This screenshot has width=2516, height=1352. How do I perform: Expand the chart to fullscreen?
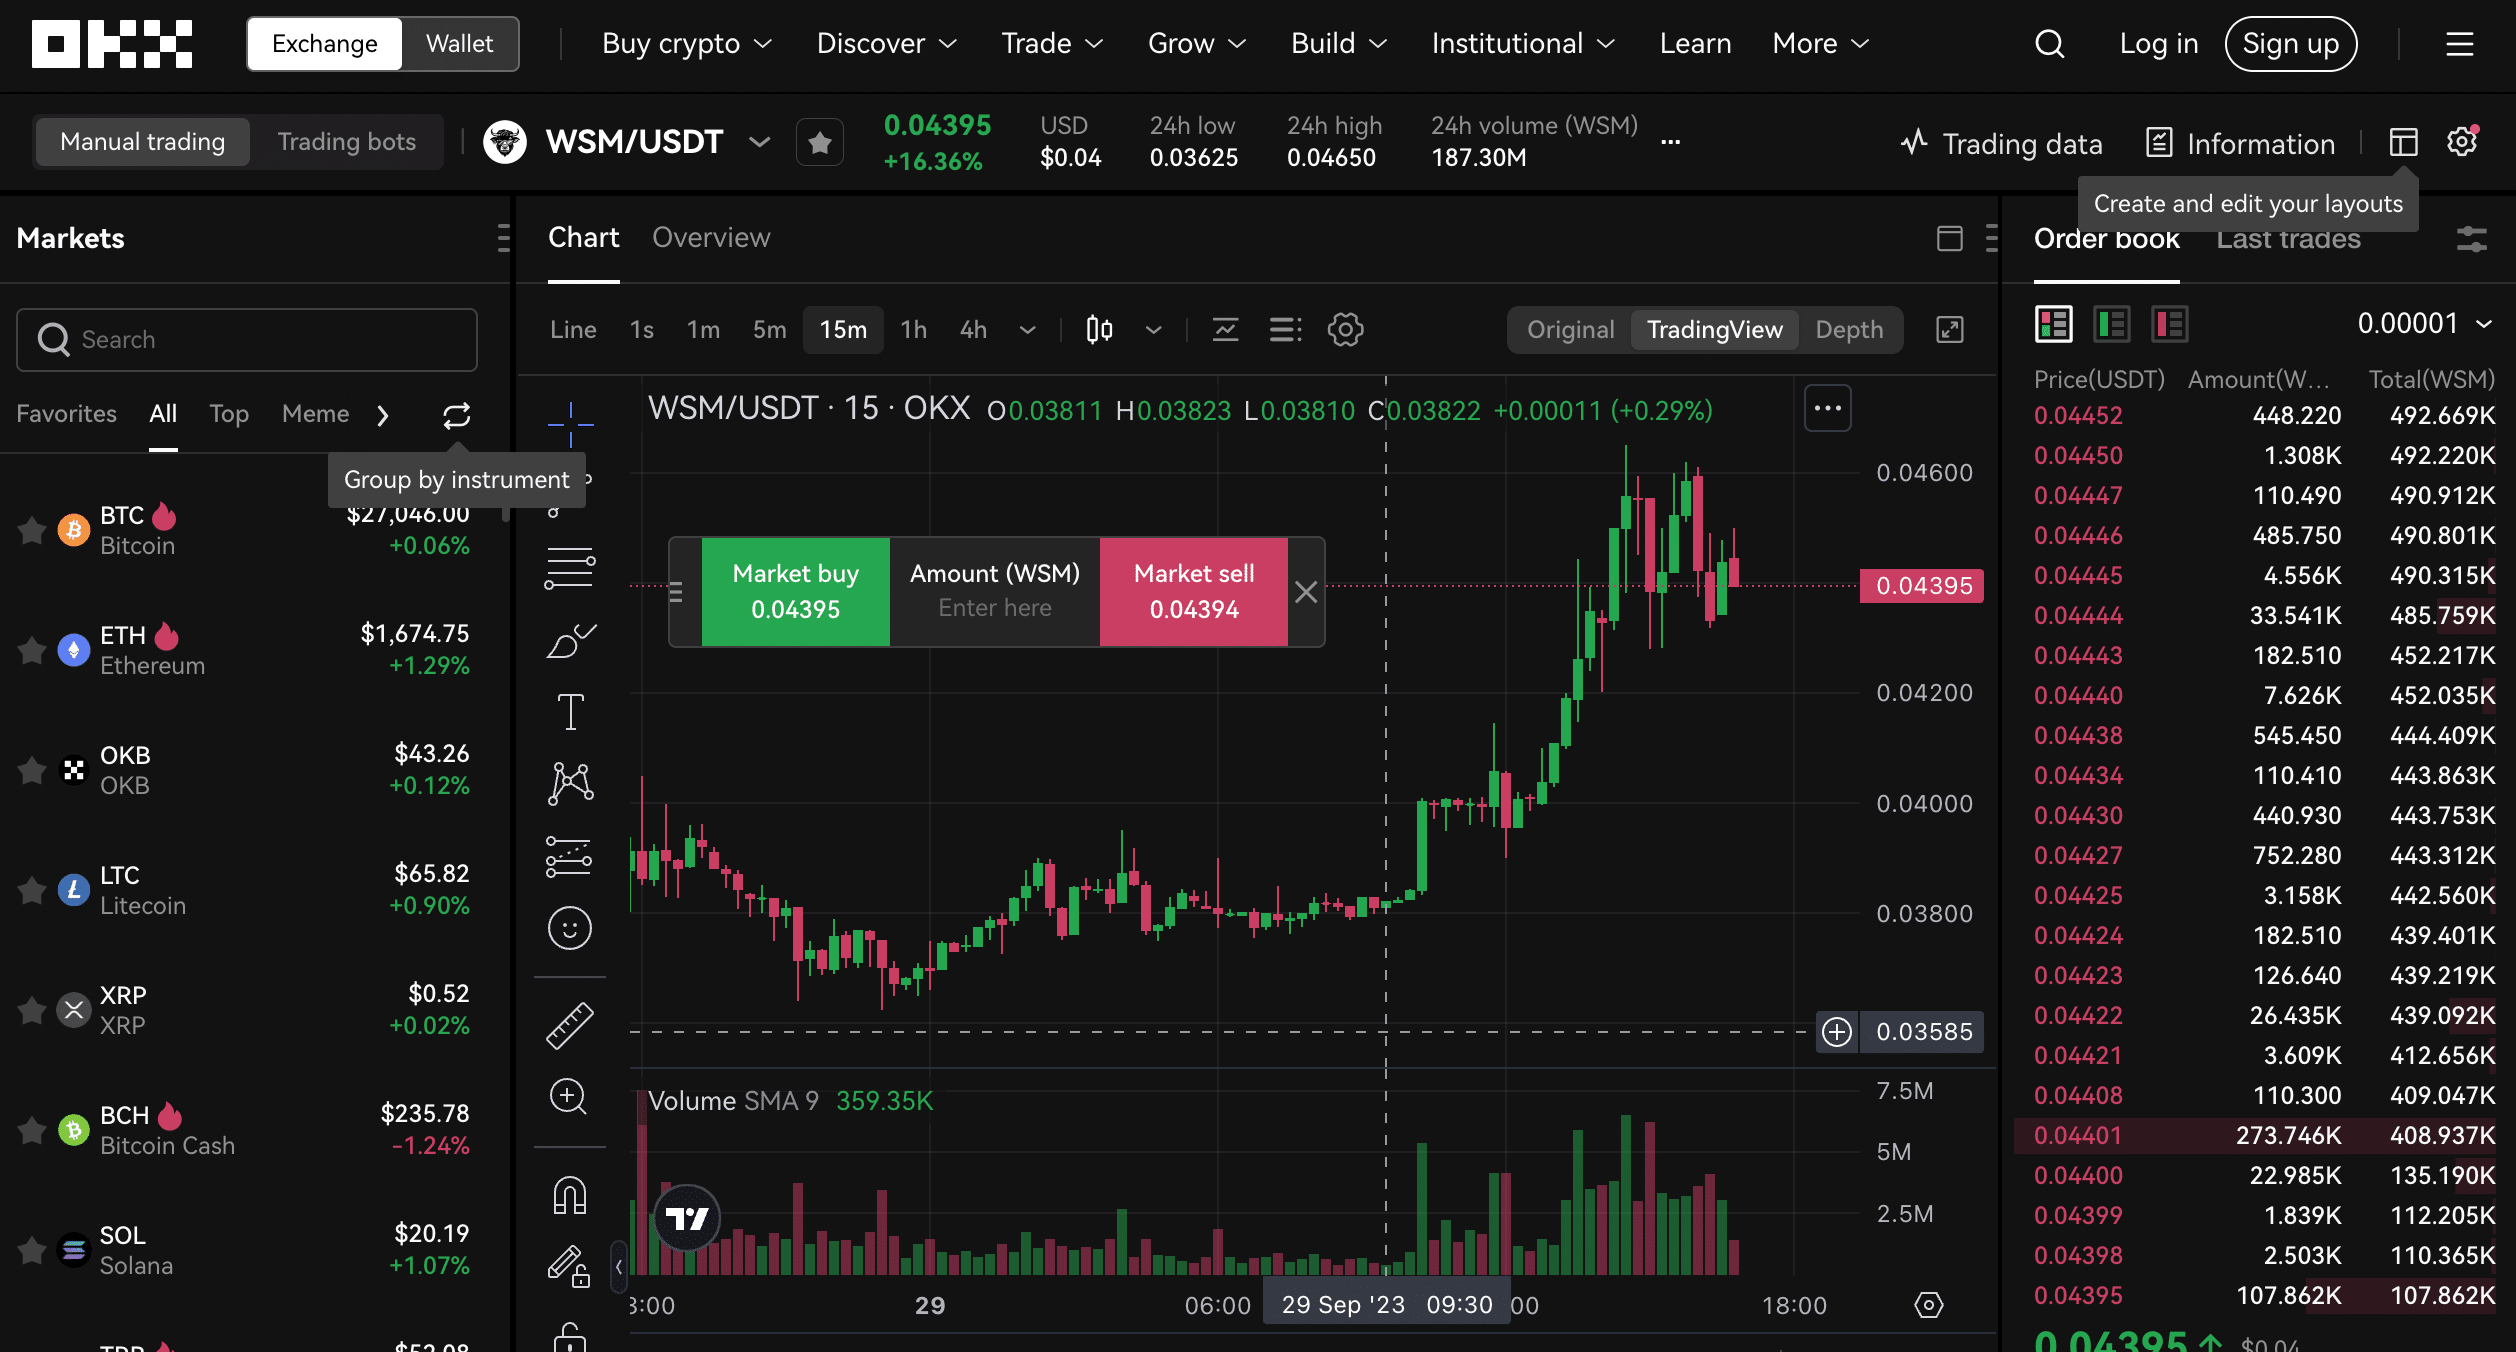[x=1950, y=330]
